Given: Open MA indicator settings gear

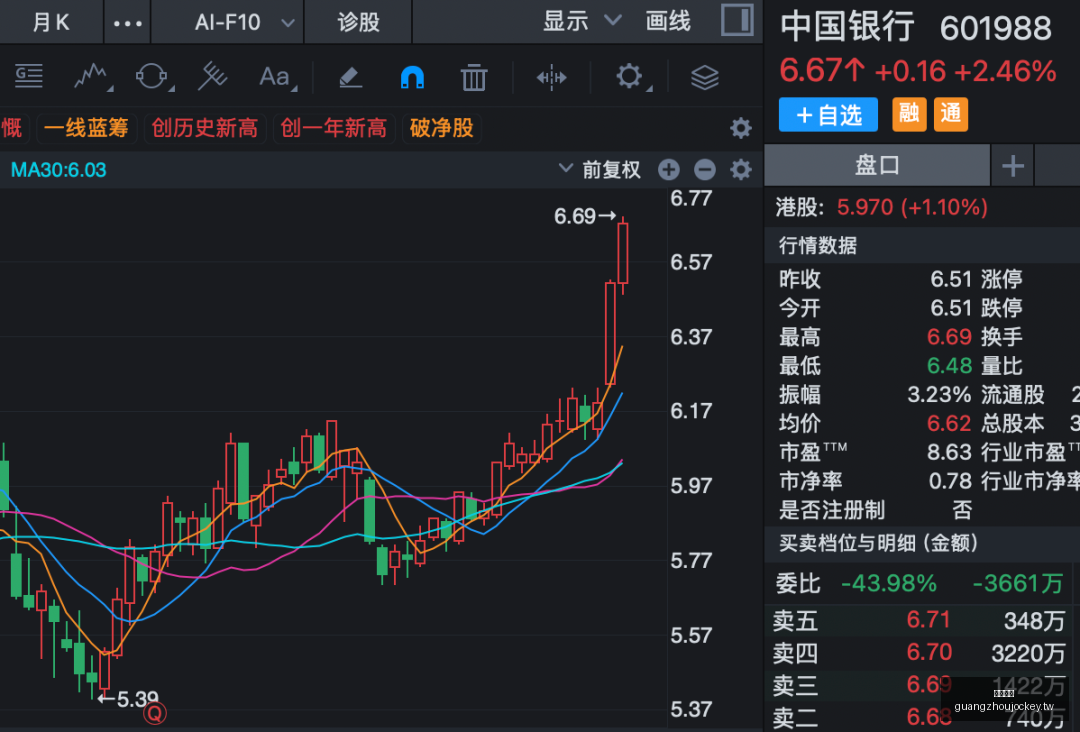Looking at the screenshot, I should tap(740, 169).
